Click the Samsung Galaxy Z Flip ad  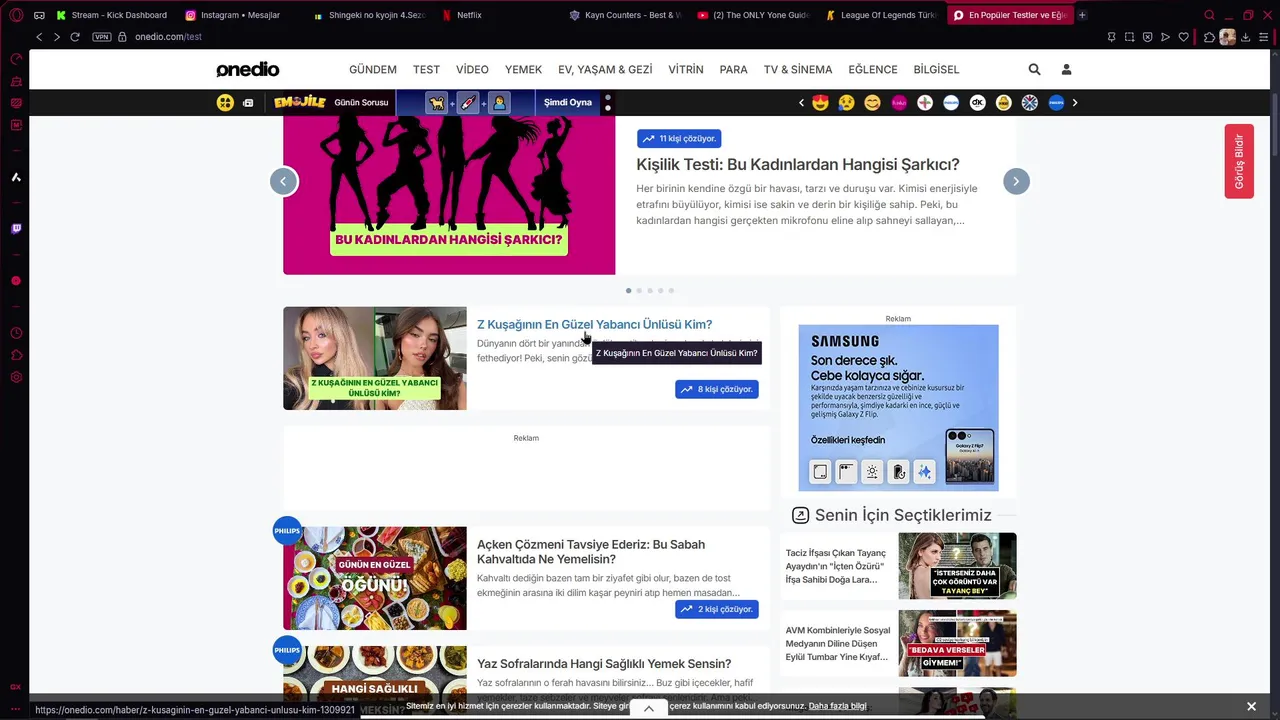pos(898,407)
